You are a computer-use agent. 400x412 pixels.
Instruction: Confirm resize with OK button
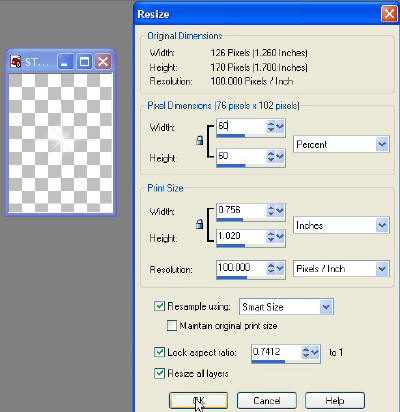[x=199, y=400]
